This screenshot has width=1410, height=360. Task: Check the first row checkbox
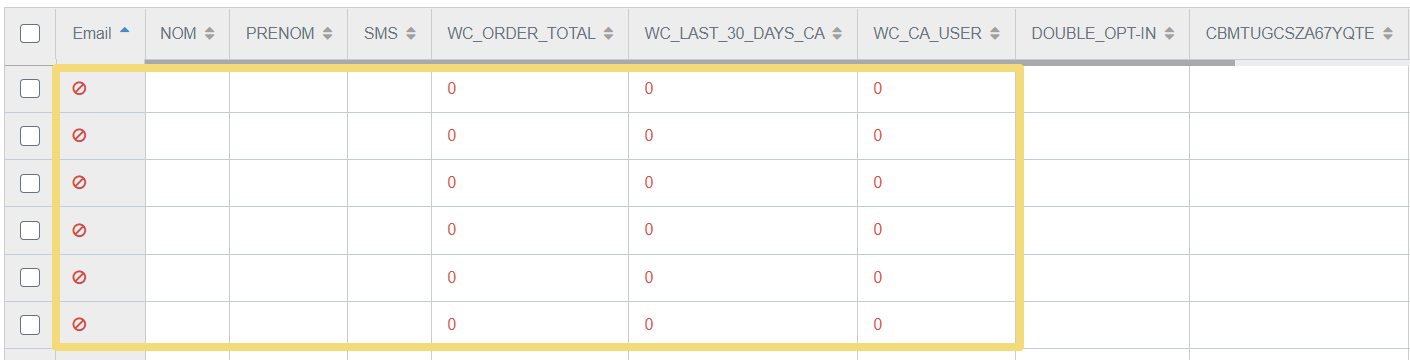point(30,88)
